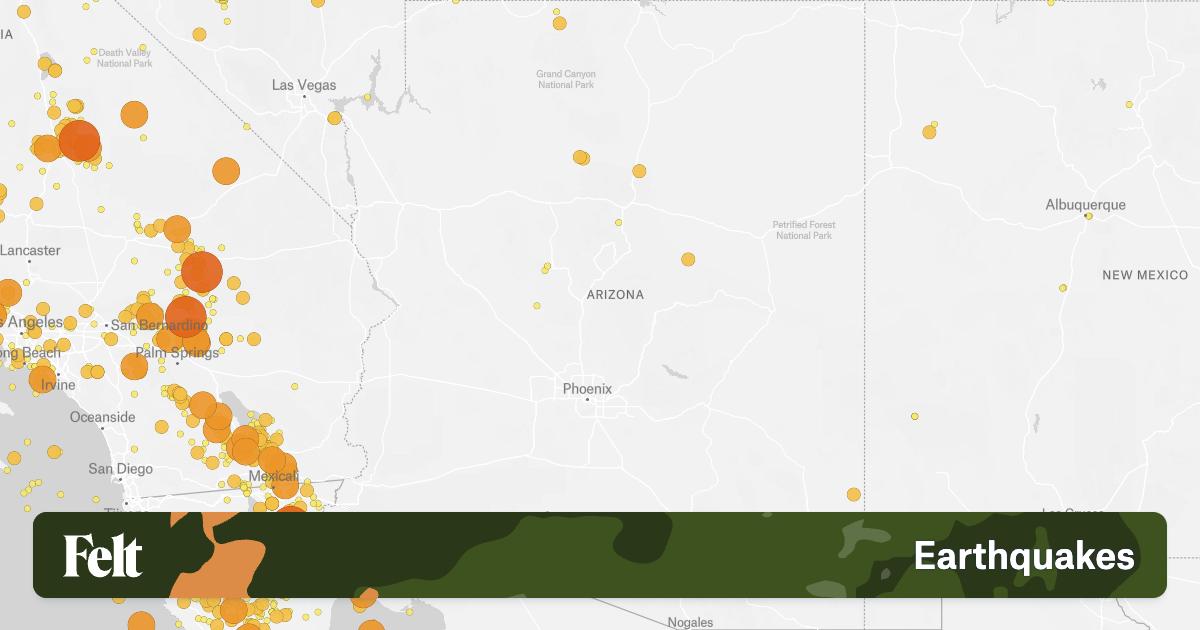Select the orange quake marker near Petrified Forest area
The height and width of the screenshot is (630, 1200).
688,259
